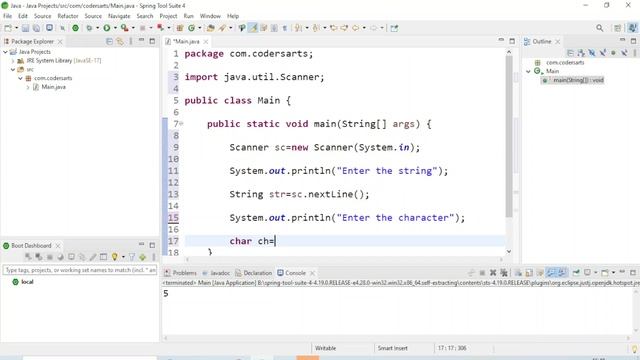Screen dimensions: 640x360
Task: Open Debug button dropdown arrow
Action: pyautogui.click(x=98, y=28)
